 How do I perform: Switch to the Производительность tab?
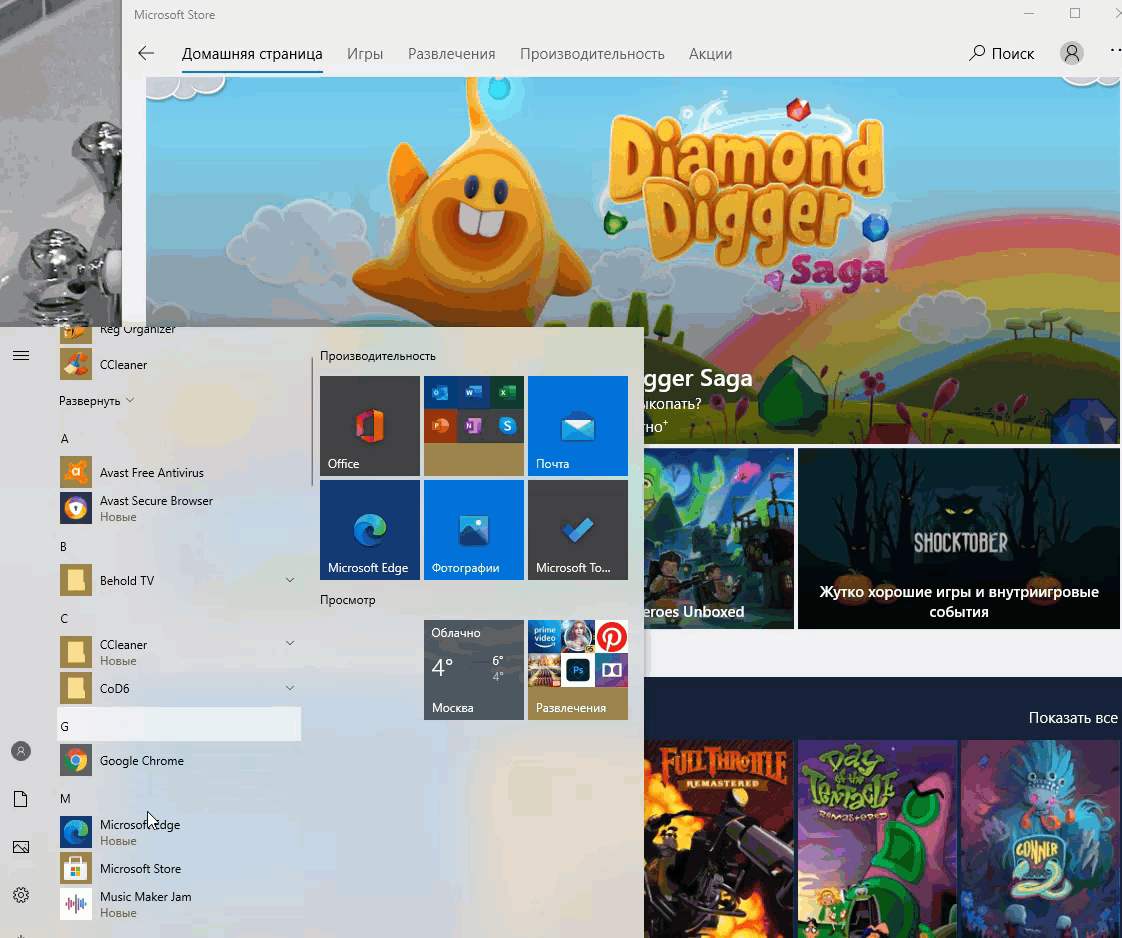point(592,54)
